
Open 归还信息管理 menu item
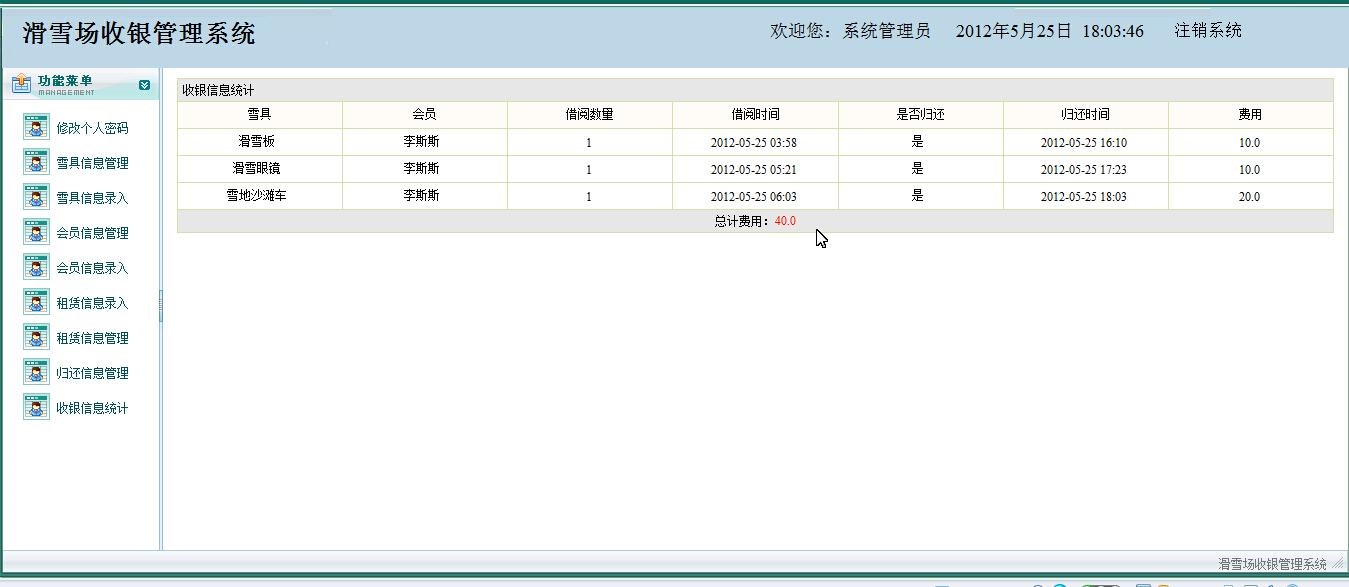coord(92,373)
